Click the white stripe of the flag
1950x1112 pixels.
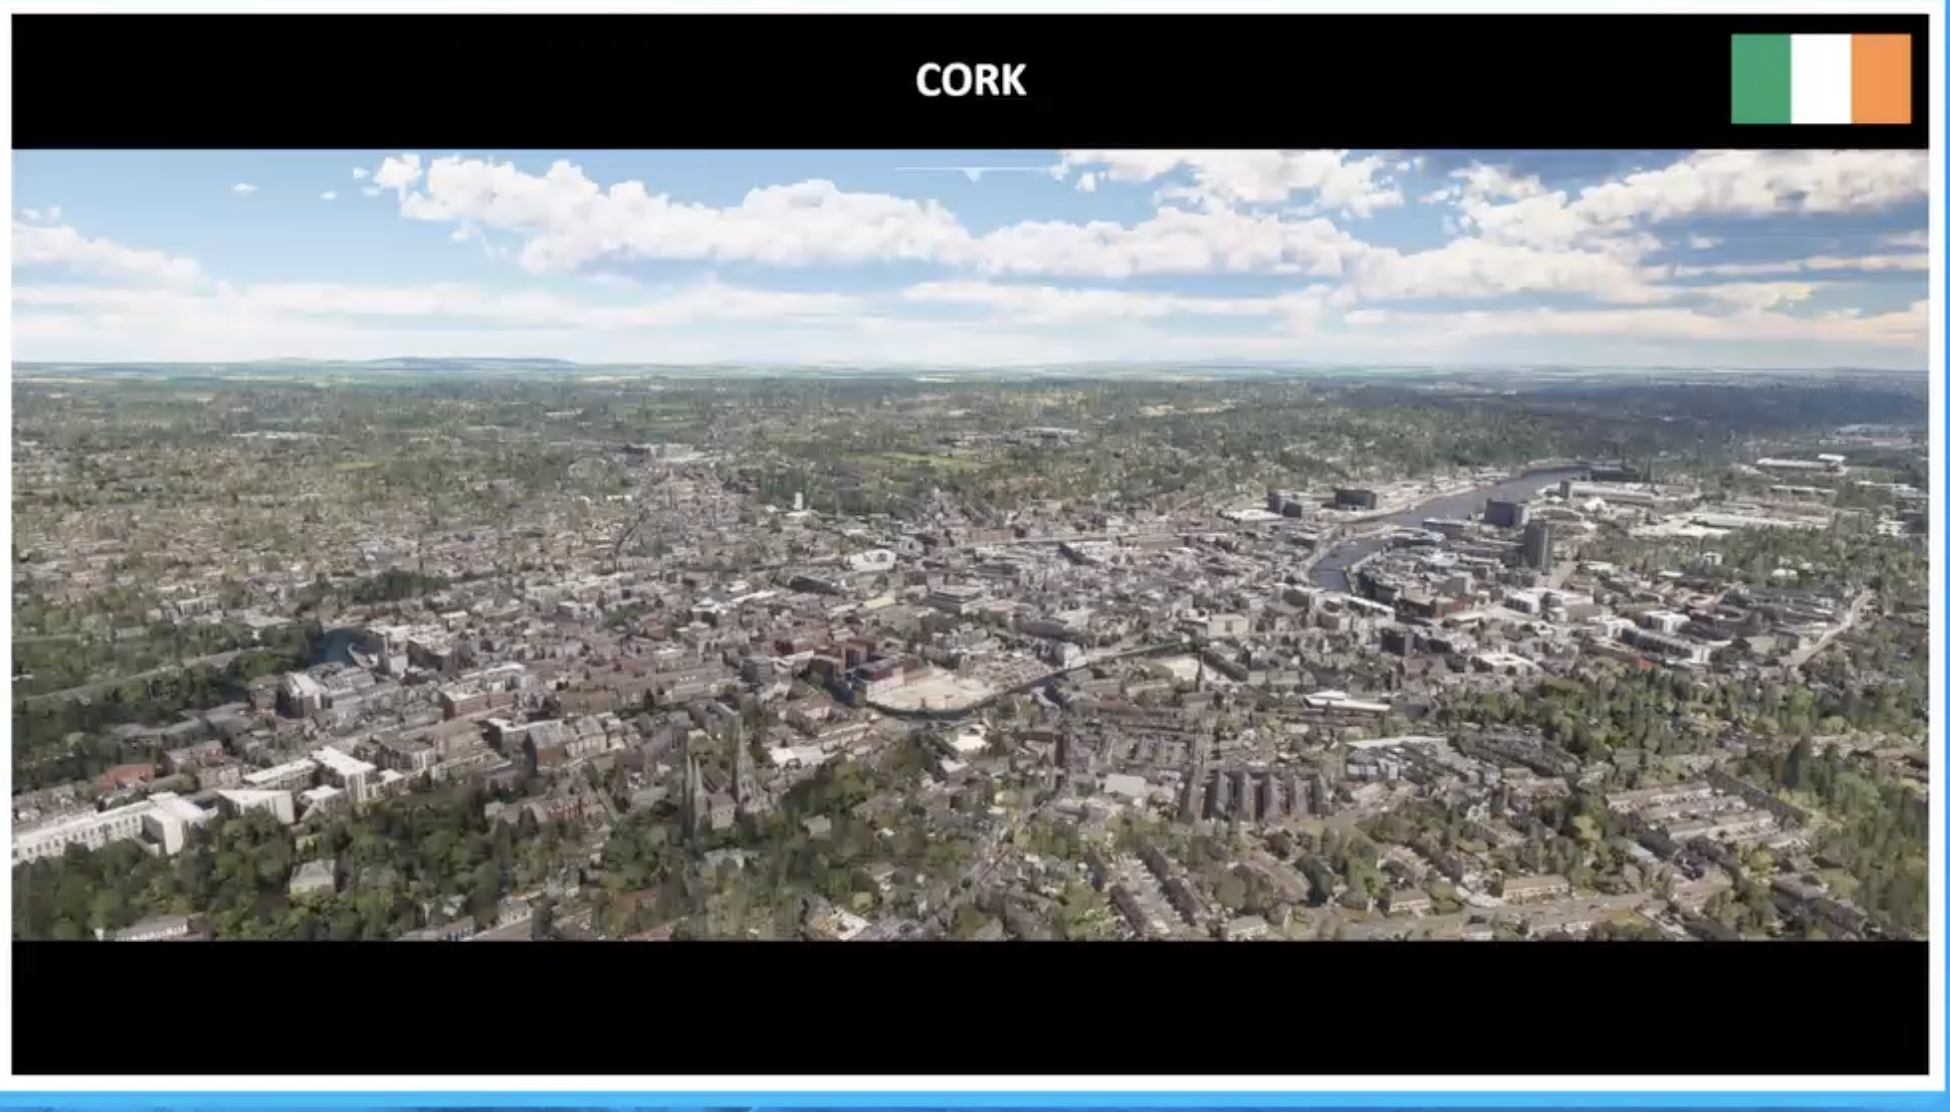[x=1821, y=79]
